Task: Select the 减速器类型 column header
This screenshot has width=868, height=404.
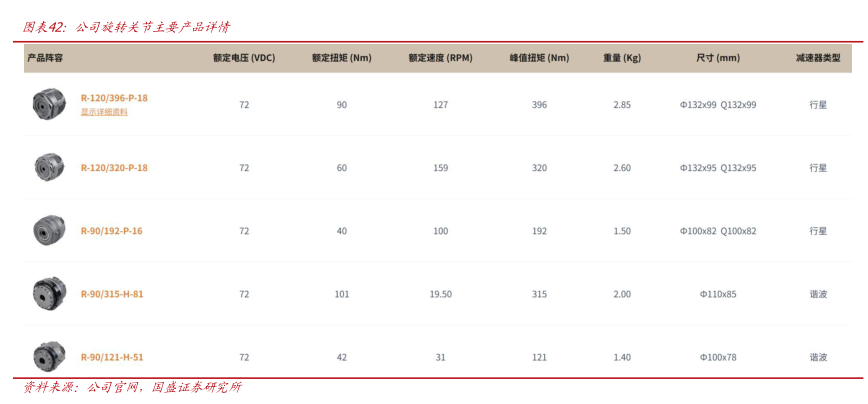Action: [817, 58]
